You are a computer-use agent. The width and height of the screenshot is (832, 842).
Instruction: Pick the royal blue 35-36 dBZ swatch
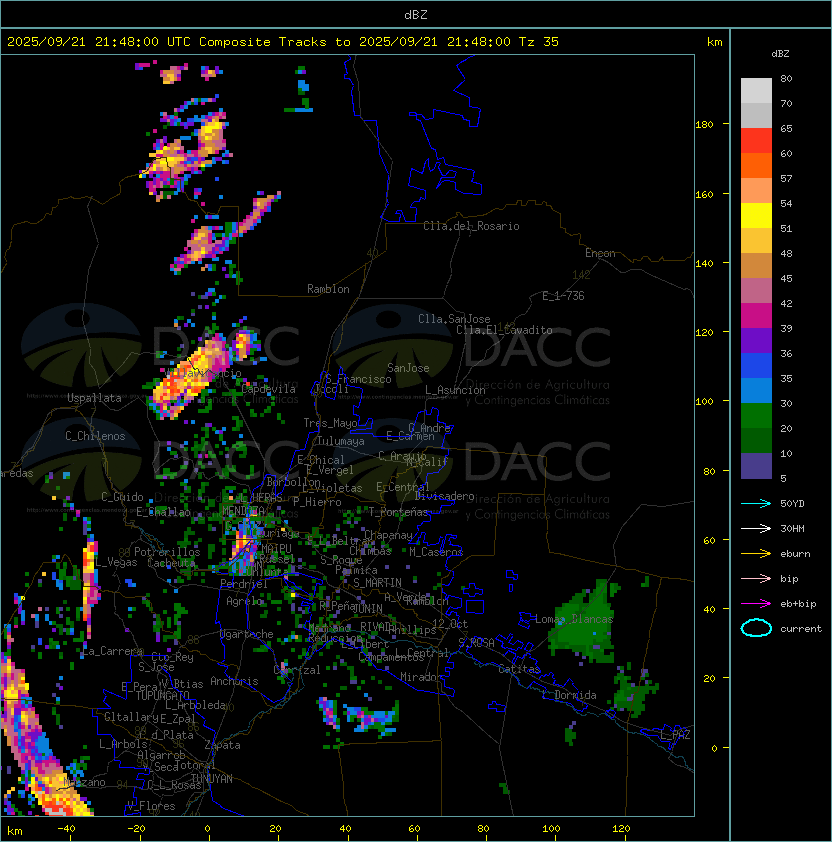[x=756, y=366]
